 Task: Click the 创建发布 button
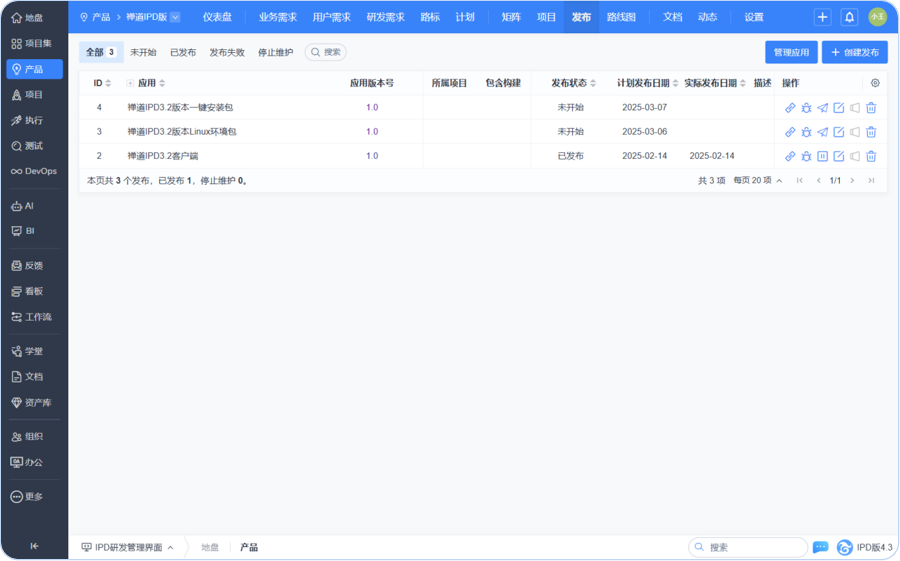(854, 52)
